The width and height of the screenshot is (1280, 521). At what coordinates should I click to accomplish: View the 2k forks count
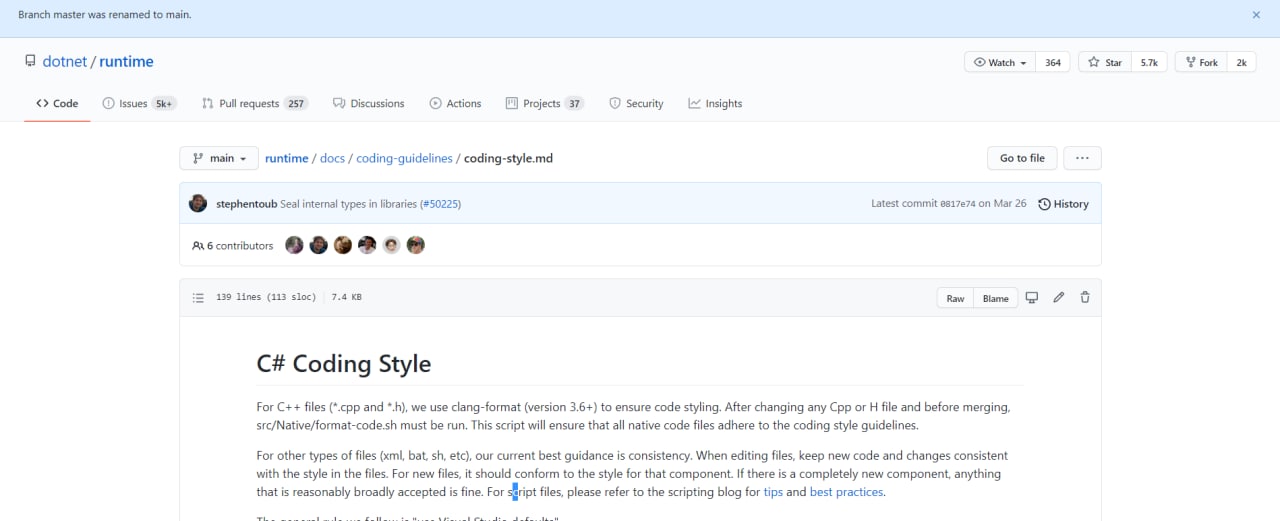coord(1241,62)
